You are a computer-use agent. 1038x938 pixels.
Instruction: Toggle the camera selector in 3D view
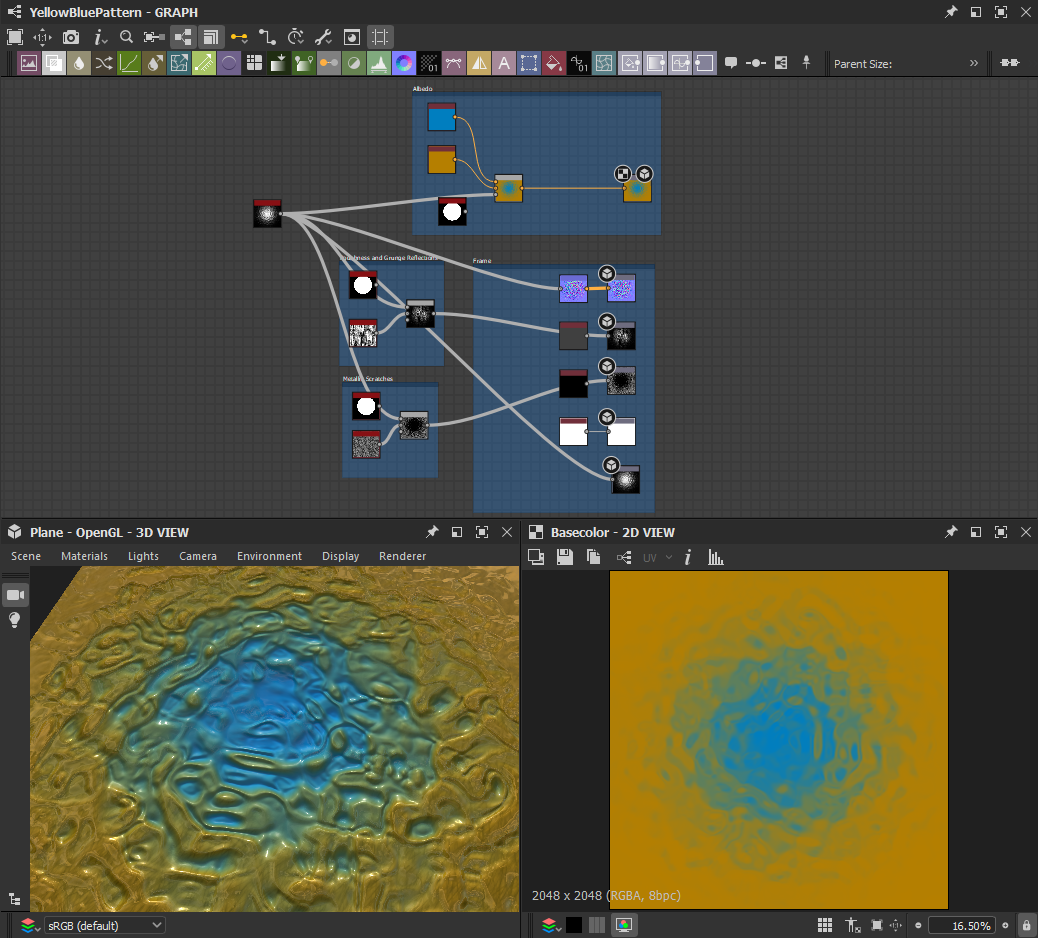pyautogui.click(x=15, y=595)
